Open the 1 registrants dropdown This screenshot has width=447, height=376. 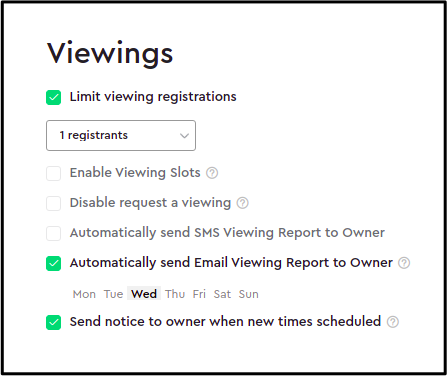tap(121, 135)
